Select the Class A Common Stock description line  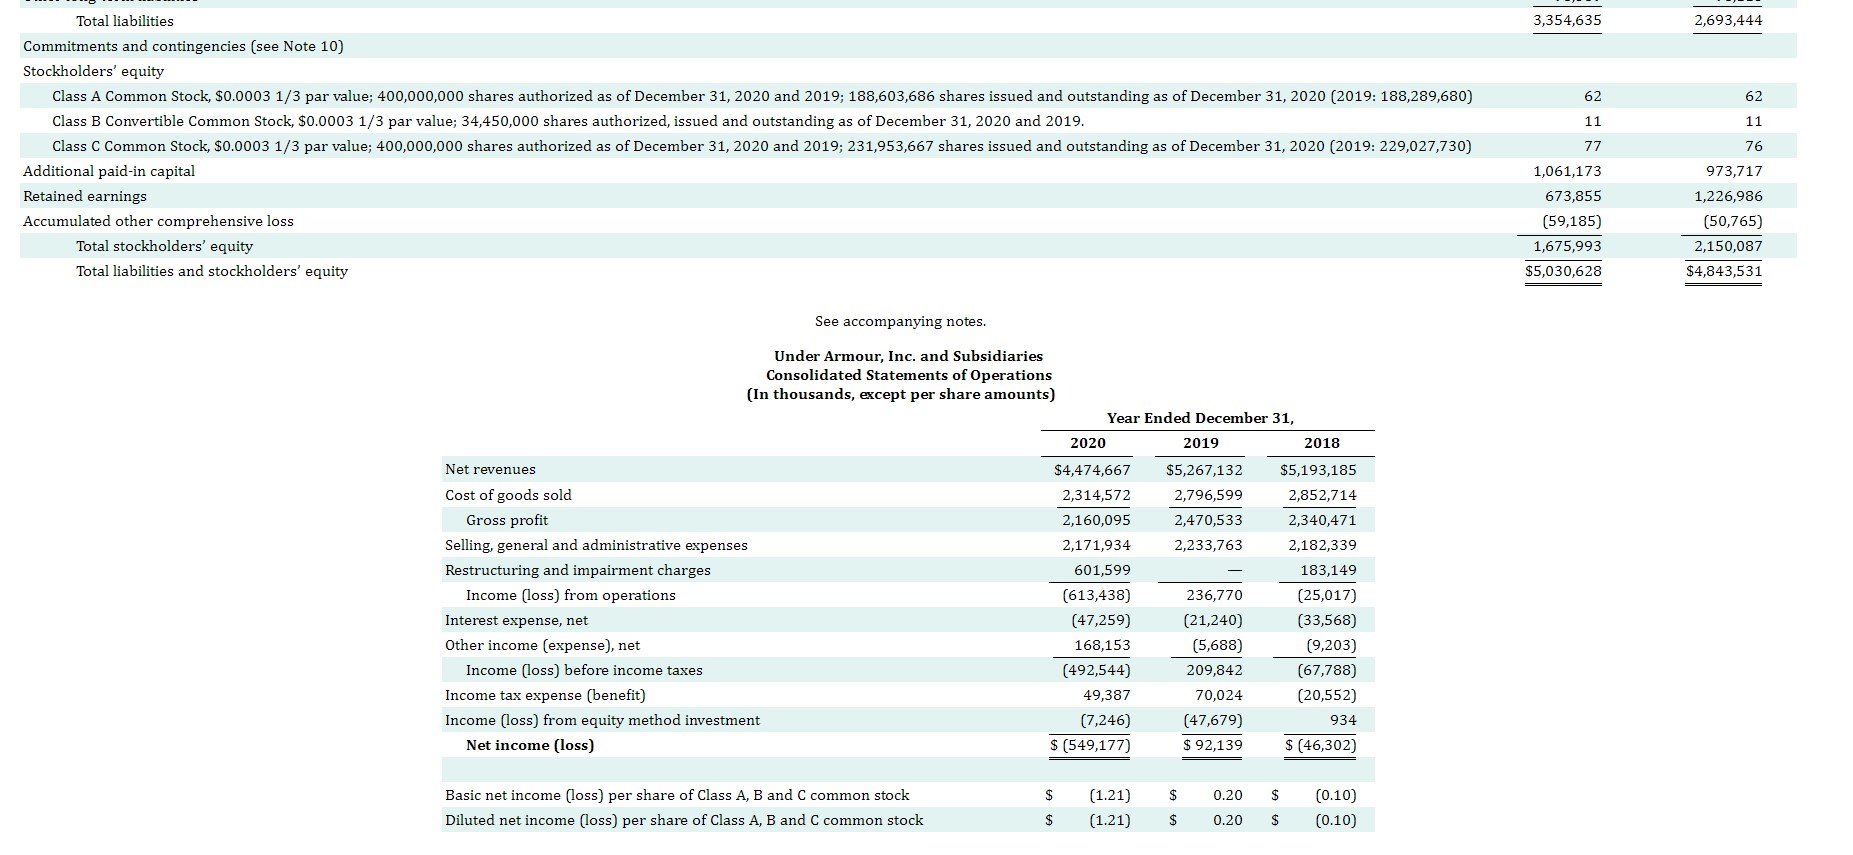point(762,96)
